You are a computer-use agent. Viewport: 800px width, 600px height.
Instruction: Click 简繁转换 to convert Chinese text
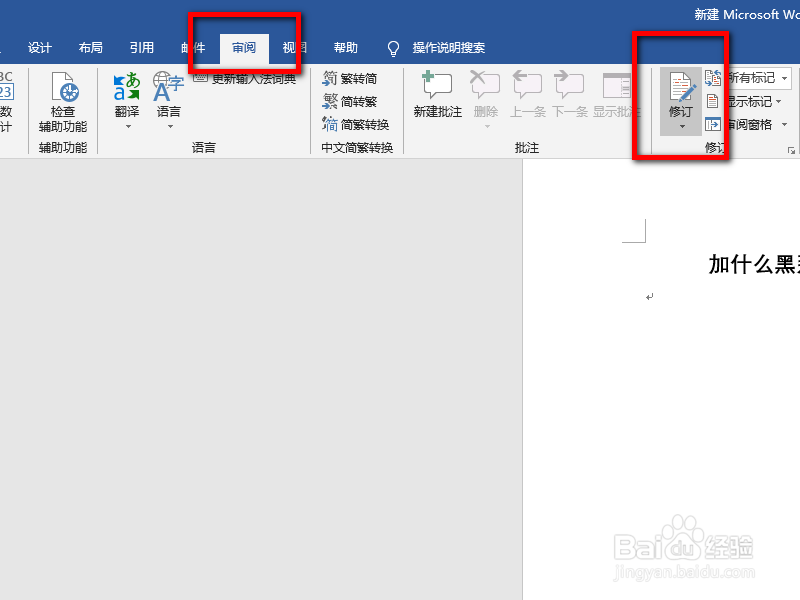pyautogui.click(x=356, y=125)
